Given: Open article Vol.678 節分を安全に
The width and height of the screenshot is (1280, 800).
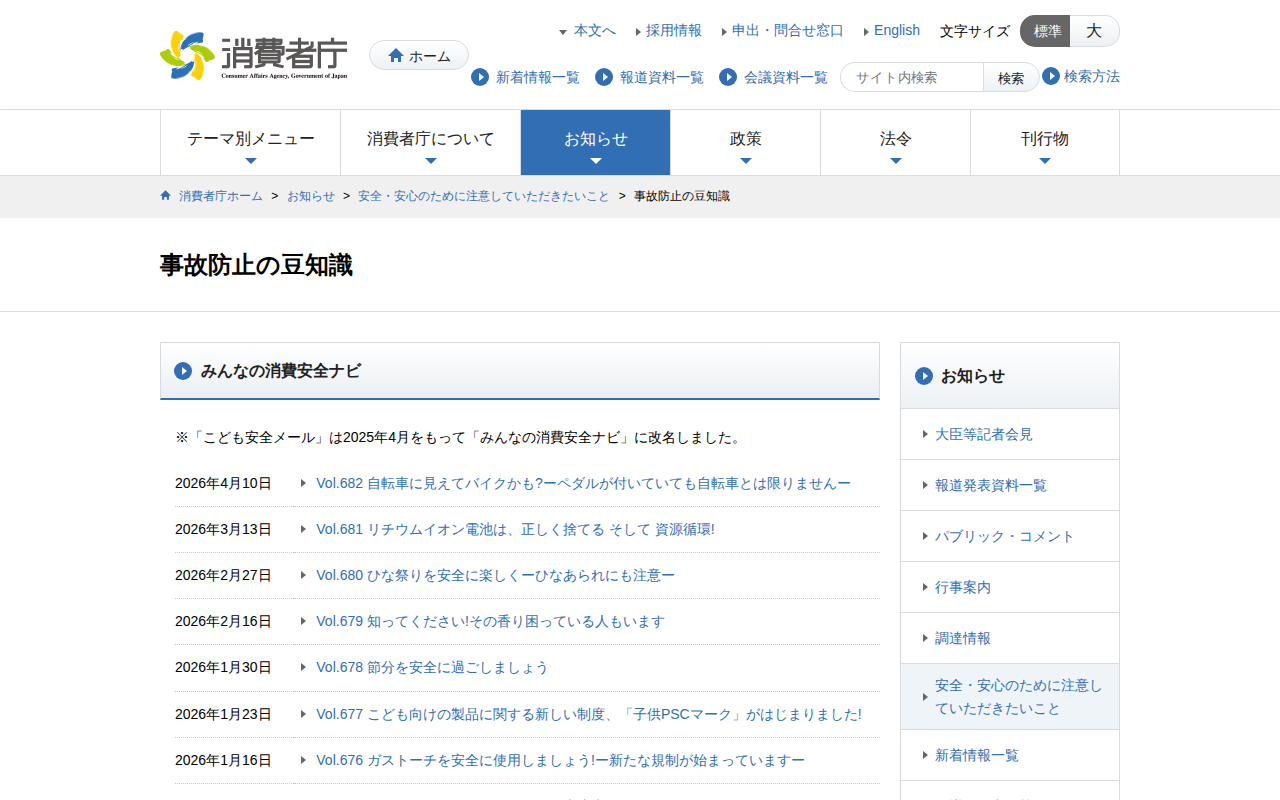Looking at the screenshot, I should [x=432, y=667].
